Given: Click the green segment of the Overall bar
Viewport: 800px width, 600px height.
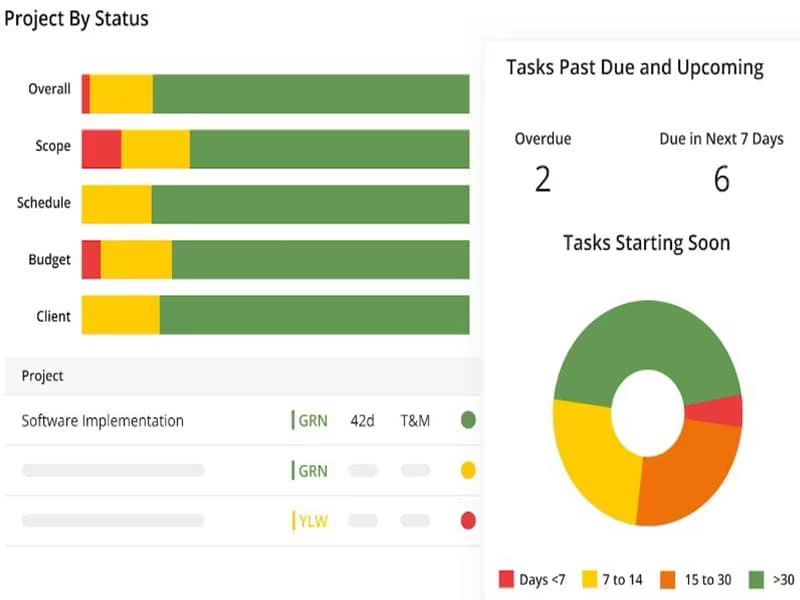Looking at the screenshot, I should pos(311,94).
